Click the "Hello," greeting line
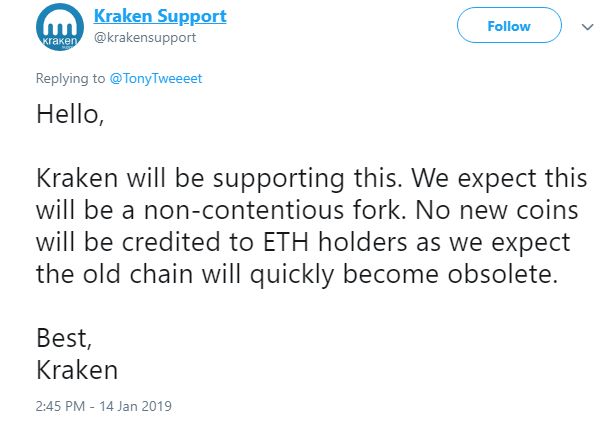Image resolution: width=609 pixels, height=427 pixels. [70, 114]
